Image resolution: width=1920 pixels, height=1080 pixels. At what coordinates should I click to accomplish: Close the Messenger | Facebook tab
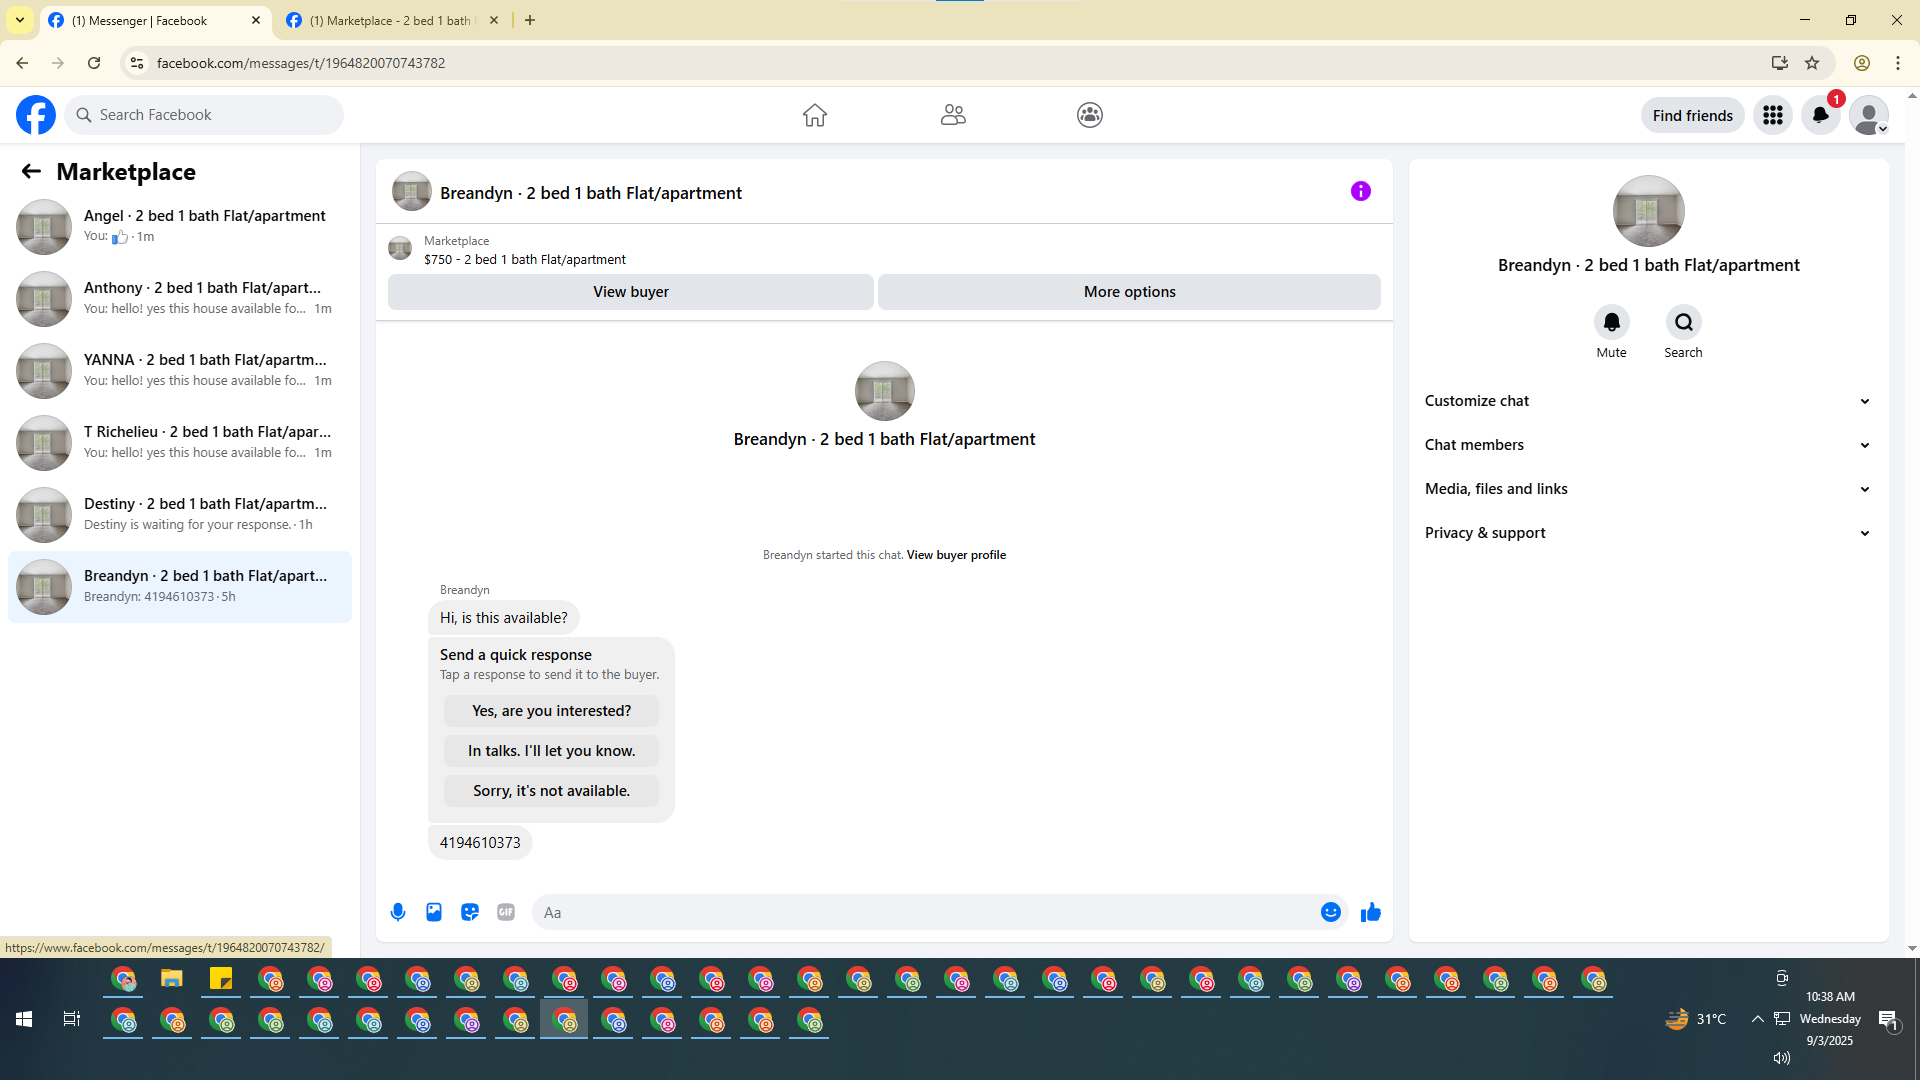pos(256,20)
